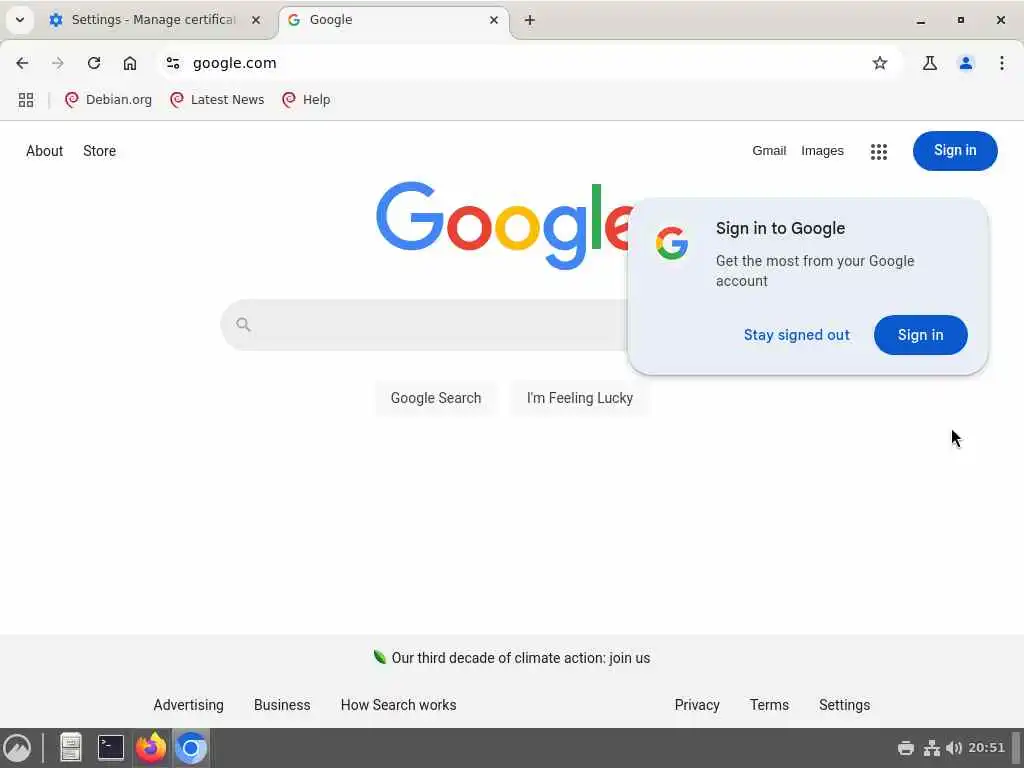The width and height of the screenshot is (1024, 768).
Task: Open the Debian.org bookmark
Action: pyautogui.click(x=108, y=100)
